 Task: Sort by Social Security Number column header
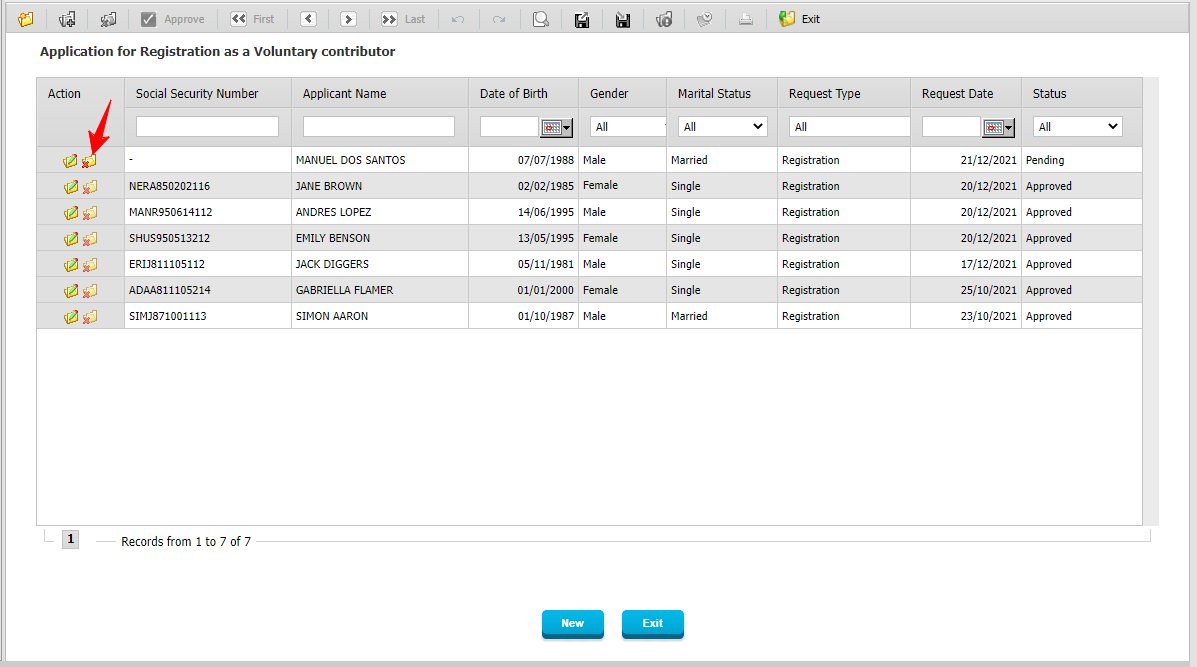[x=197, y=94]
